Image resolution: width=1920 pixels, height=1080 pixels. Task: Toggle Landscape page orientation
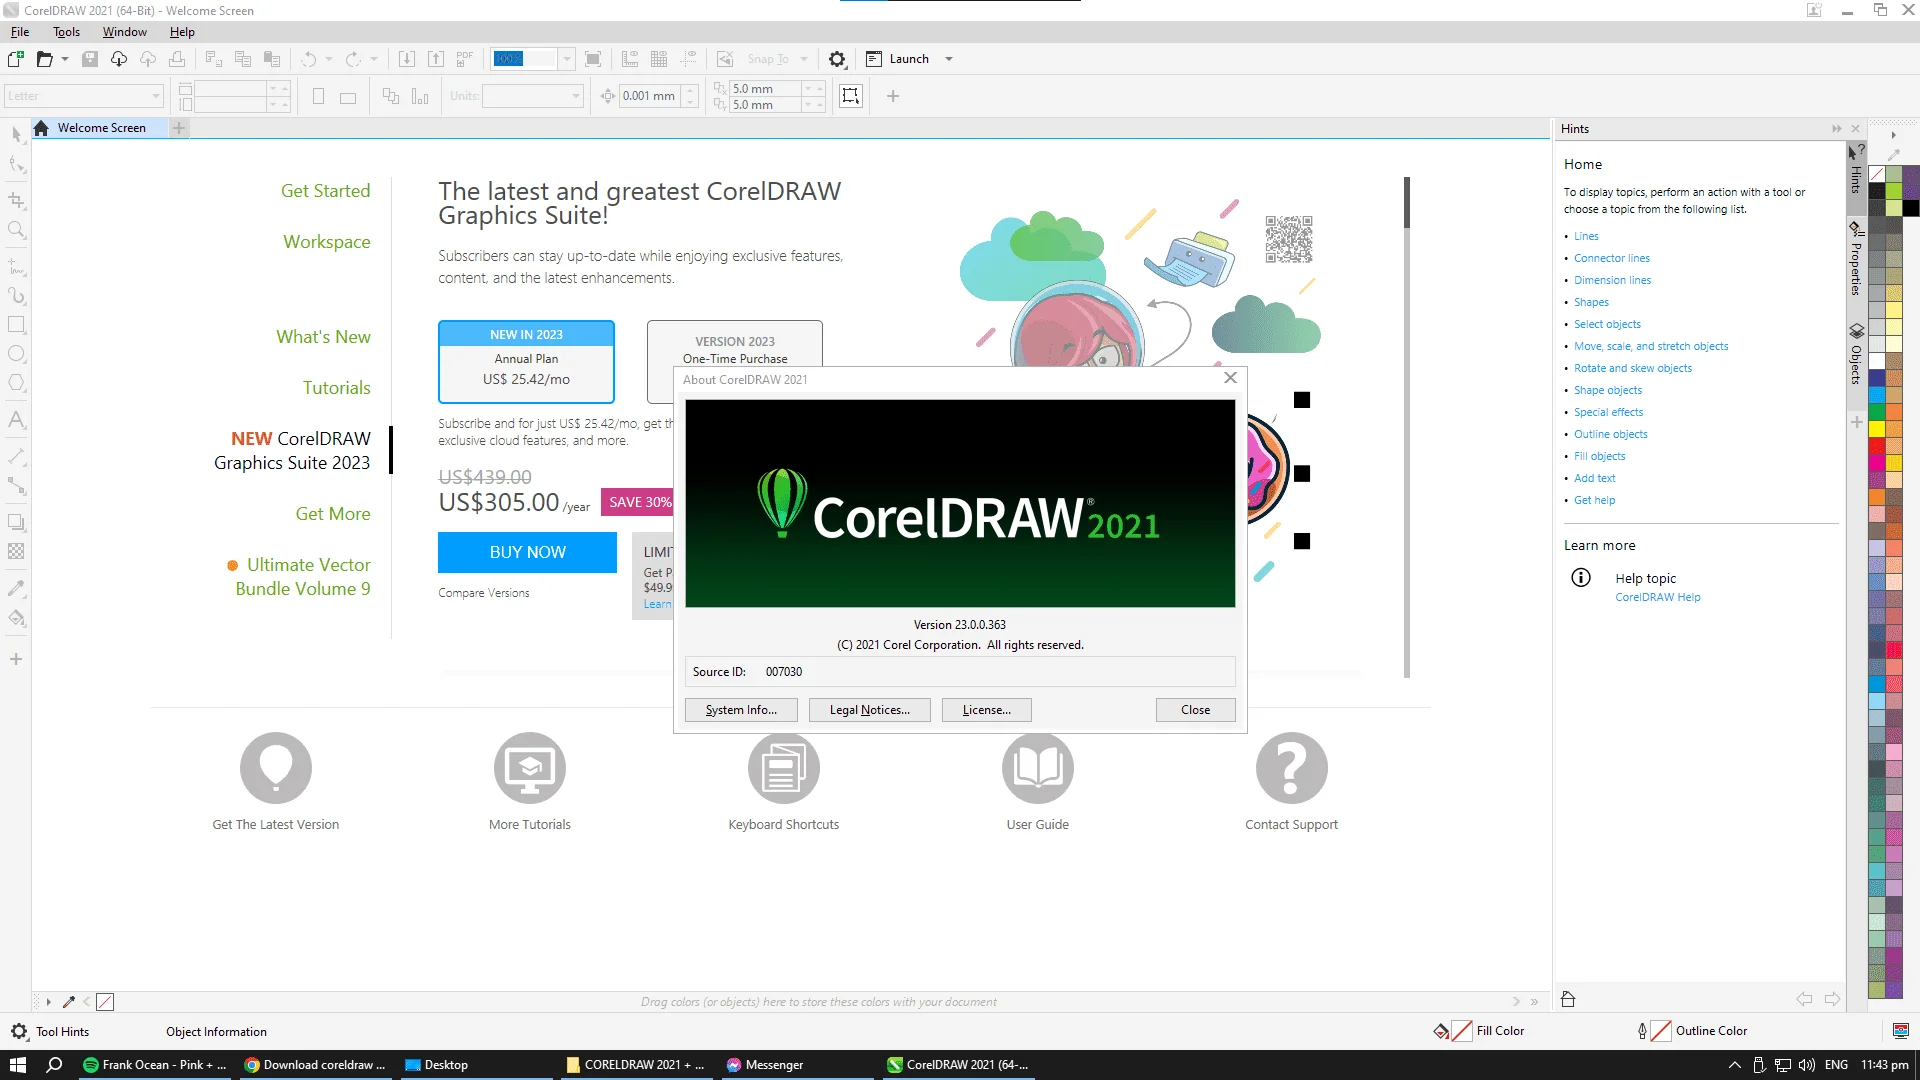click(348, 97)
